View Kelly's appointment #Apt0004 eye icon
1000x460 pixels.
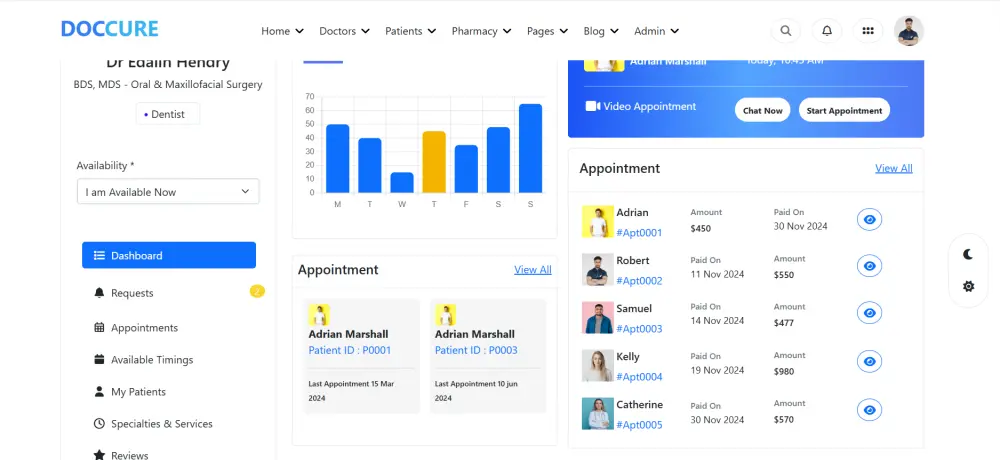coord(869,361)
